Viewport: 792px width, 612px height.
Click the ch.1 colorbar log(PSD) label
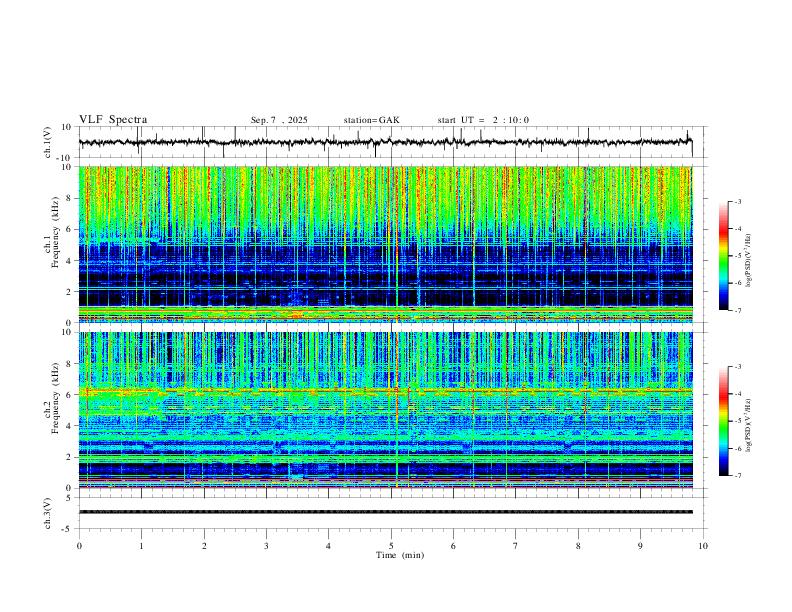coord(749,261)
